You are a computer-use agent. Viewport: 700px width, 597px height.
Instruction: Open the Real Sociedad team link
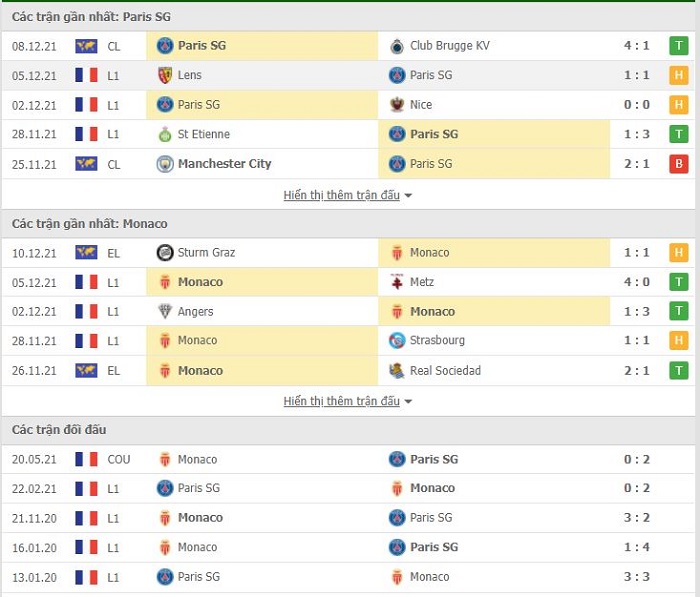click(445, 371)
